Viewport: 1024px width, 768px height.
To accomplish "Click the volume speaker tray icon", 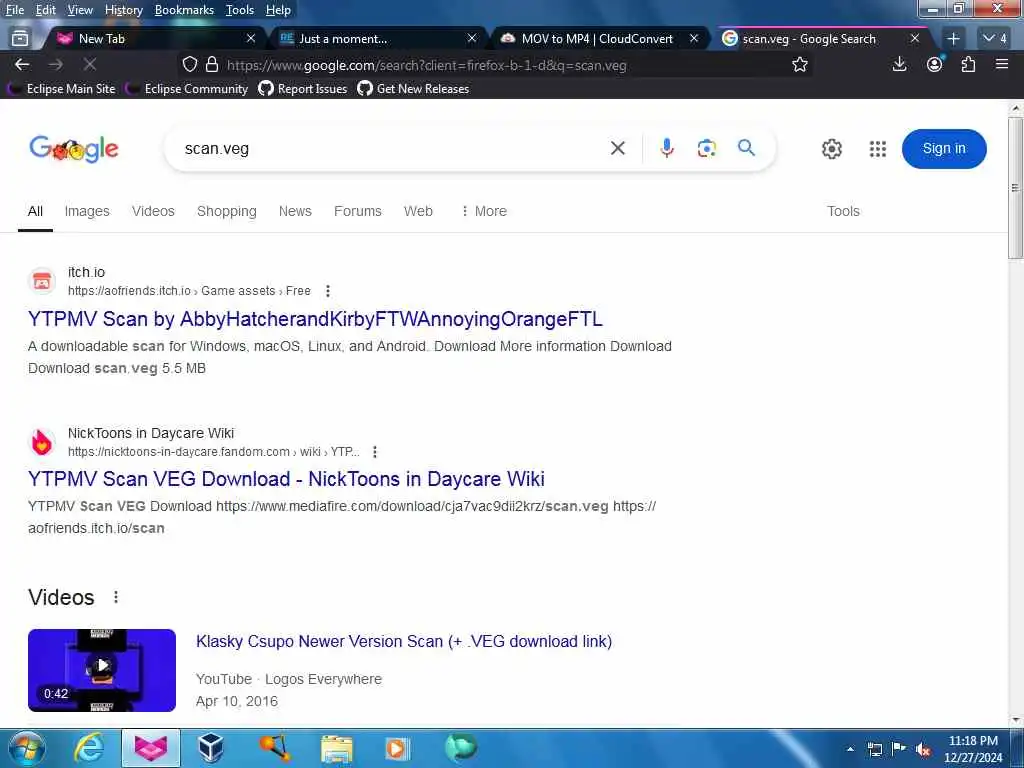I will 923,750.
